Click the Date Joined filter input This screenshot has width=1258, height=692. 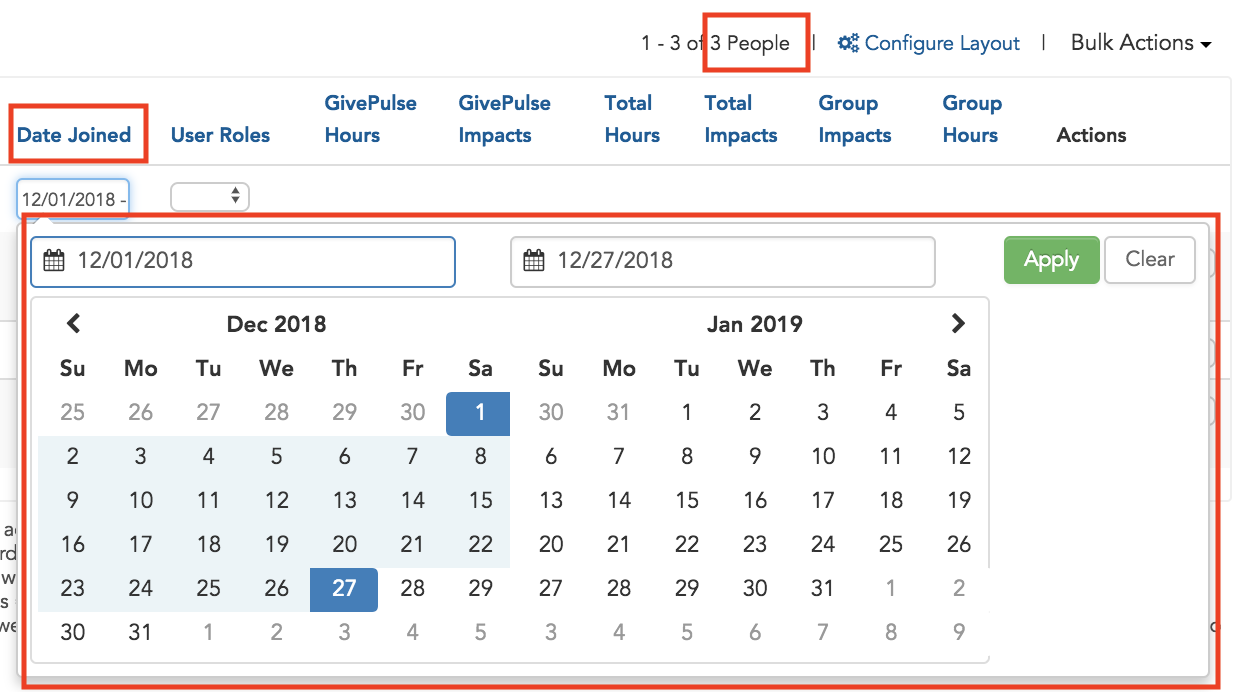(73, 198)
